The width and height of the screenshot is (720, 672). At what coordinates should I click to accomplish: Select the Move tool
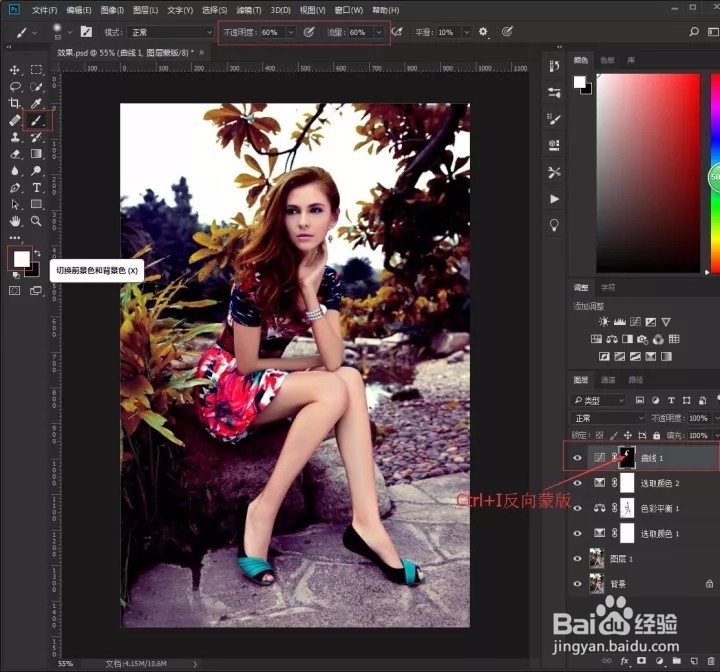tap(15, 70)
